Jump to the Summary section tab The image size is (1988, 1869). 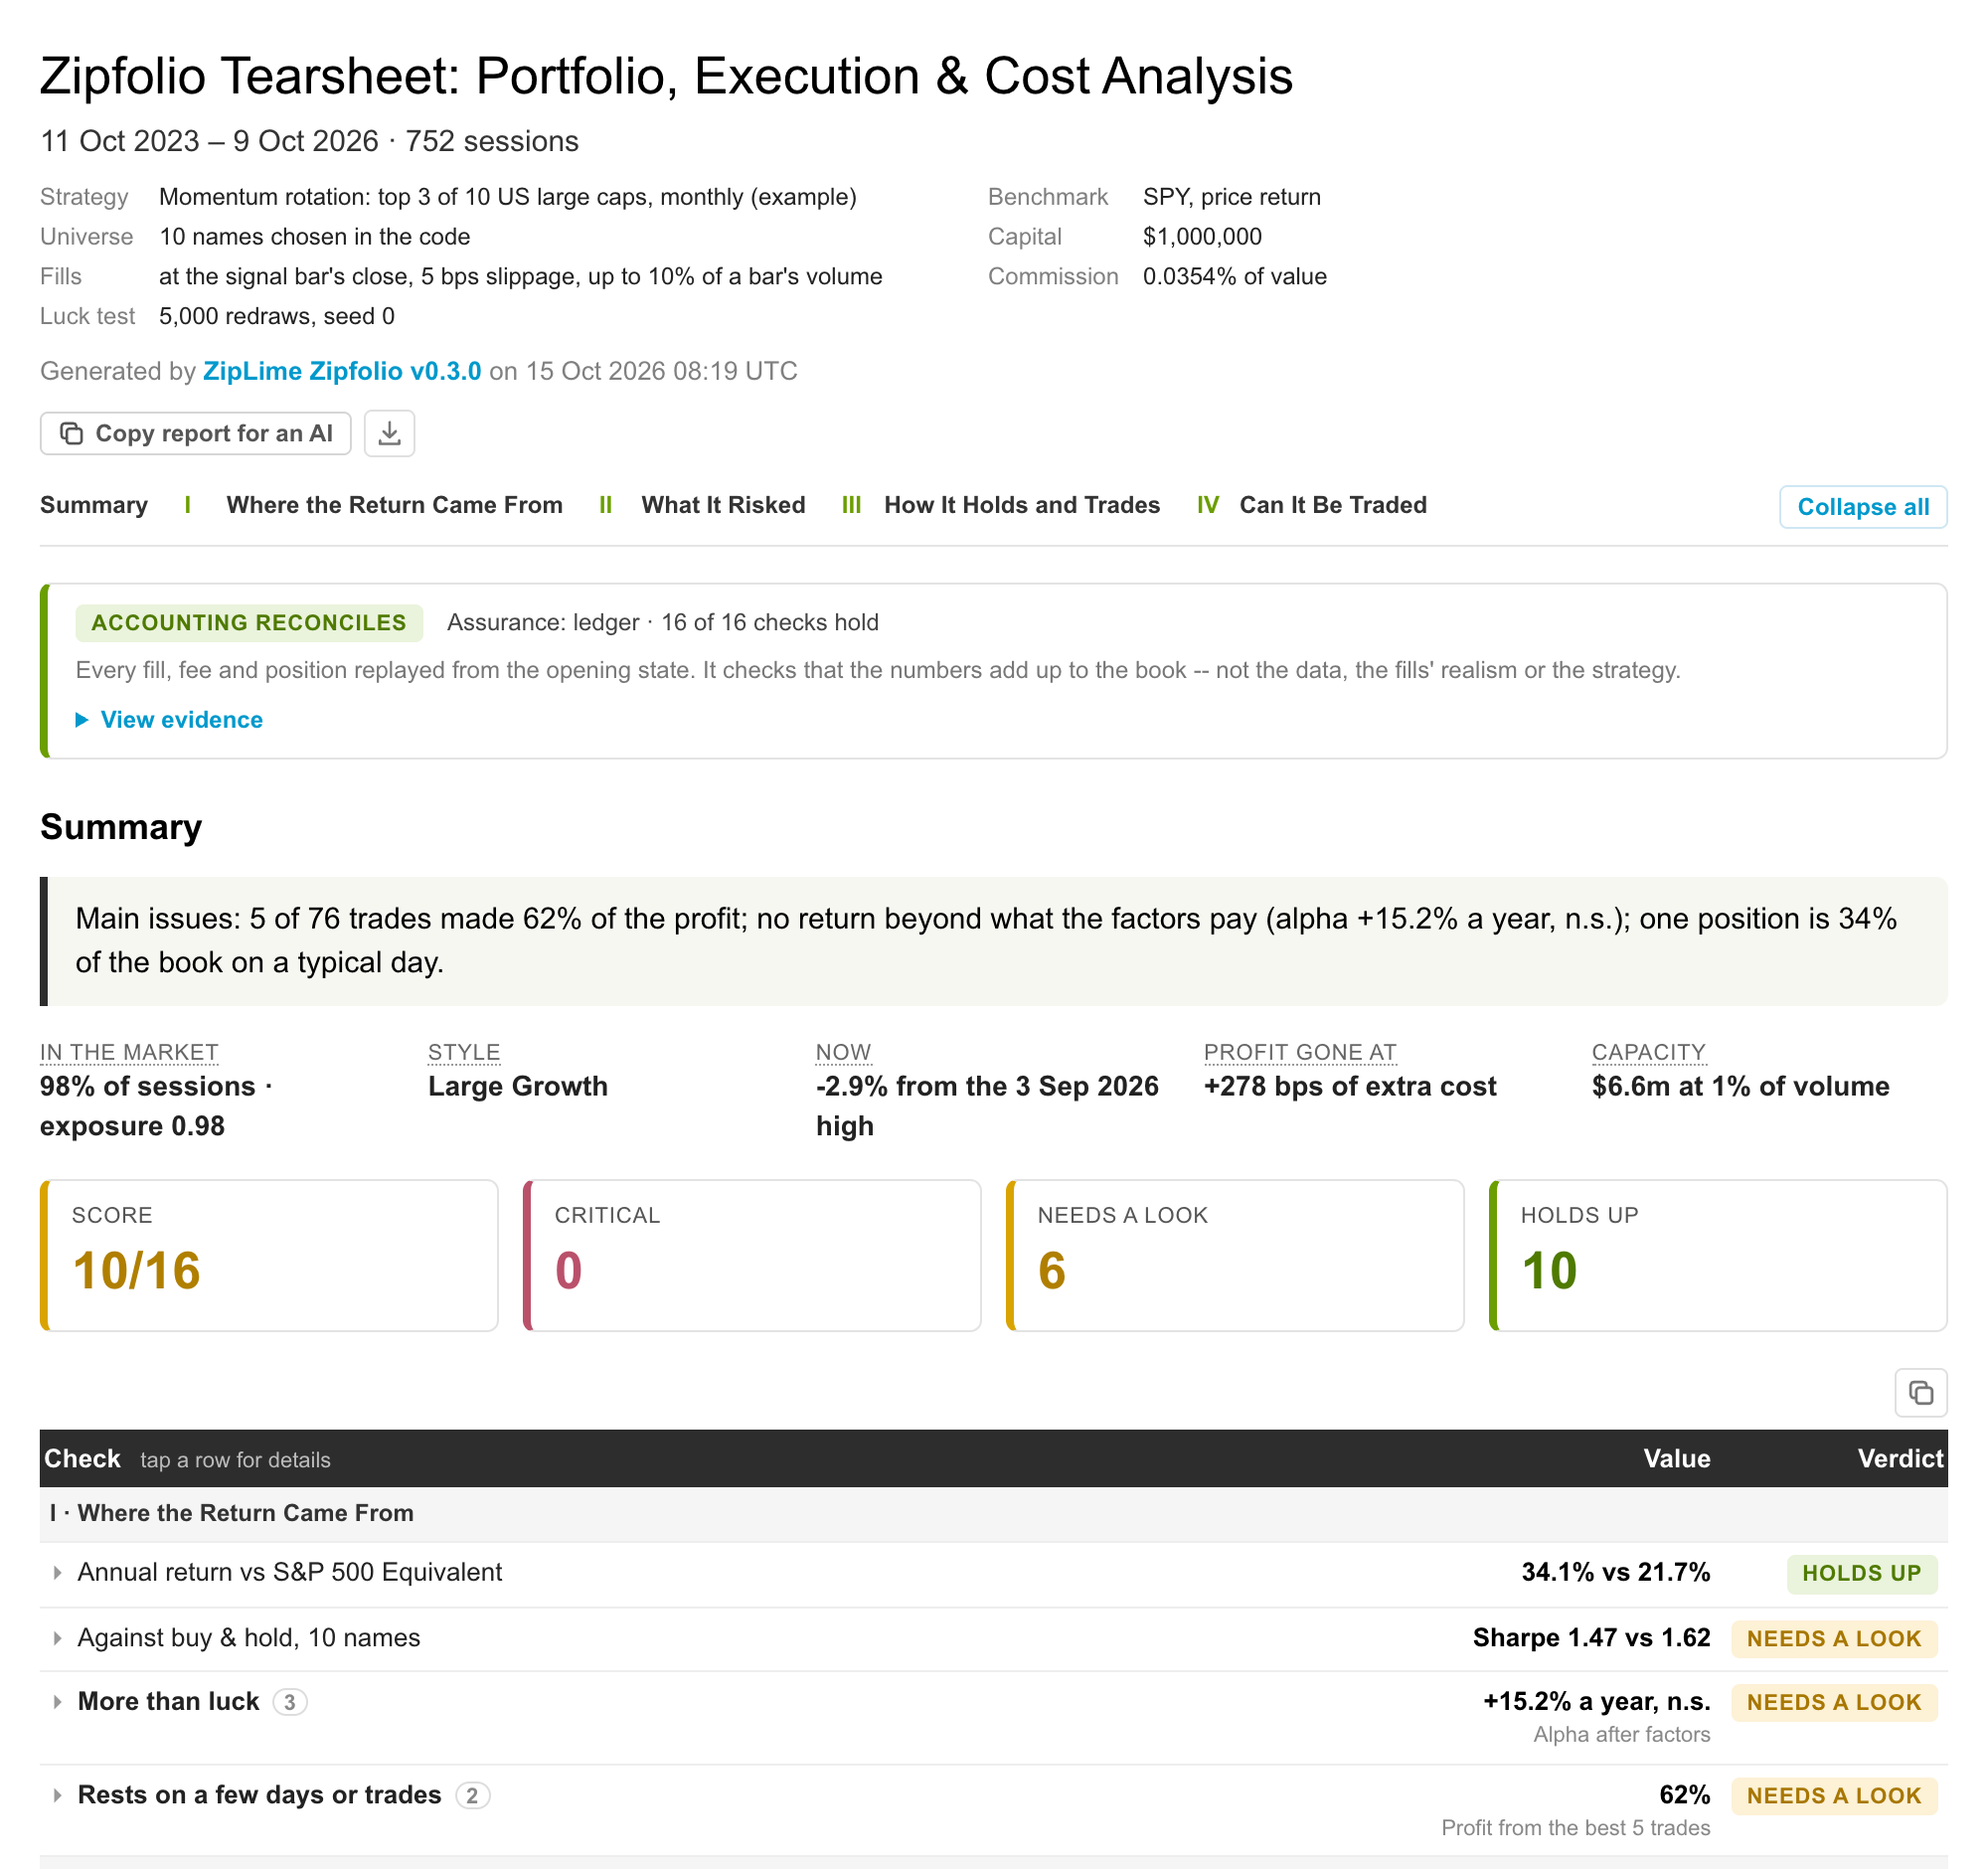pos(94,505)
